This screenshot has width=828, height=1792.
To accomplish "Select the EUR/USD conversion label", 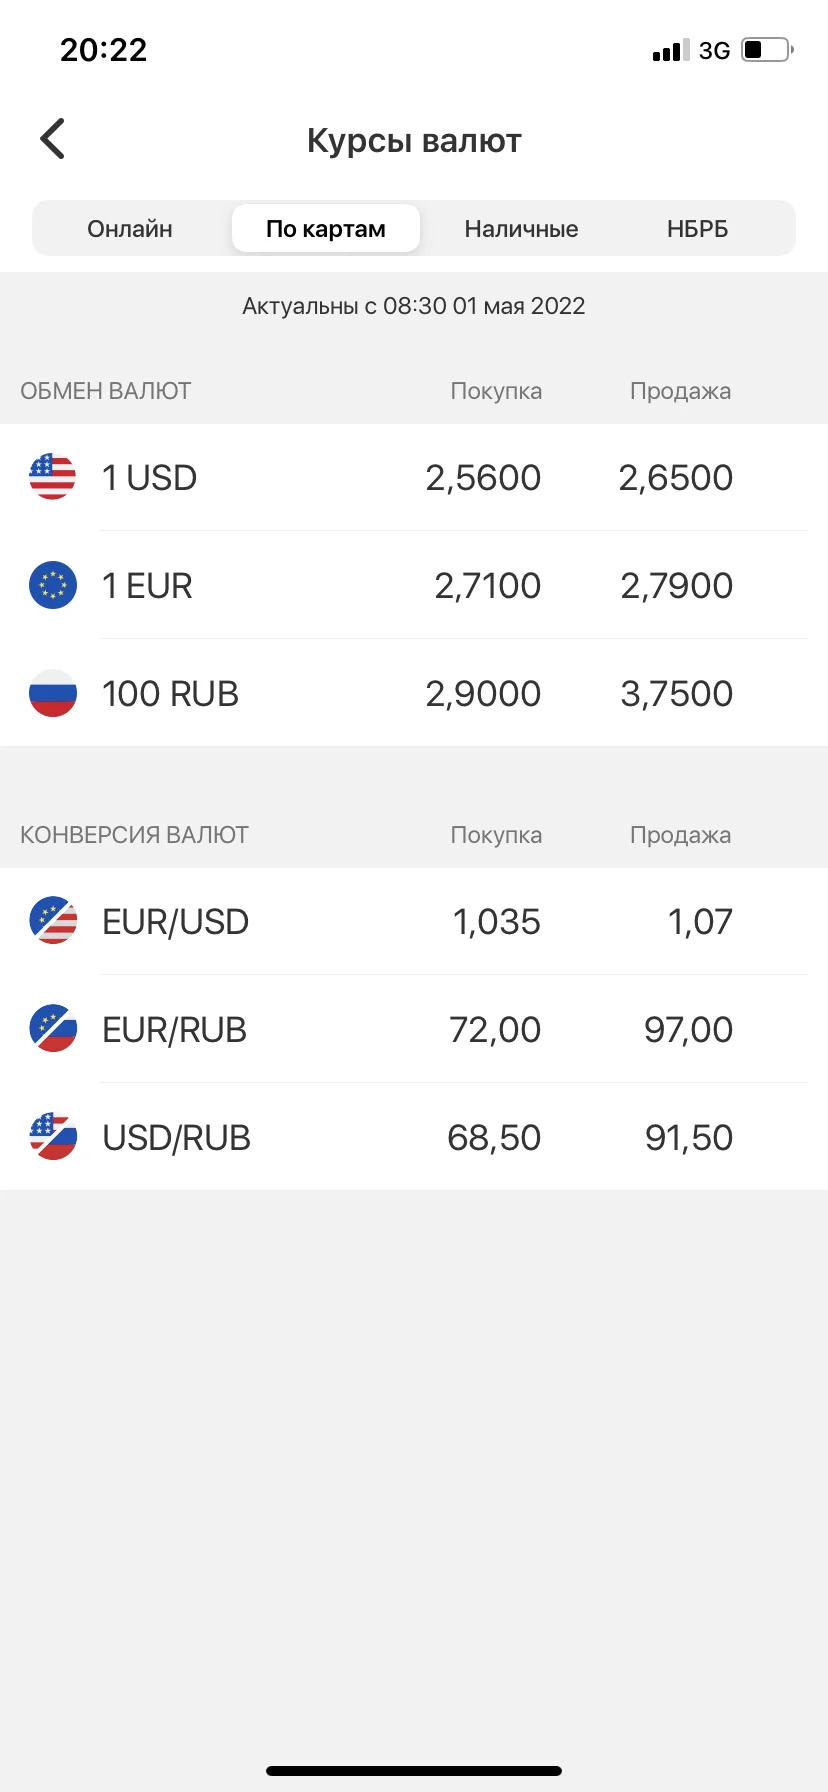I will point(176,922).
